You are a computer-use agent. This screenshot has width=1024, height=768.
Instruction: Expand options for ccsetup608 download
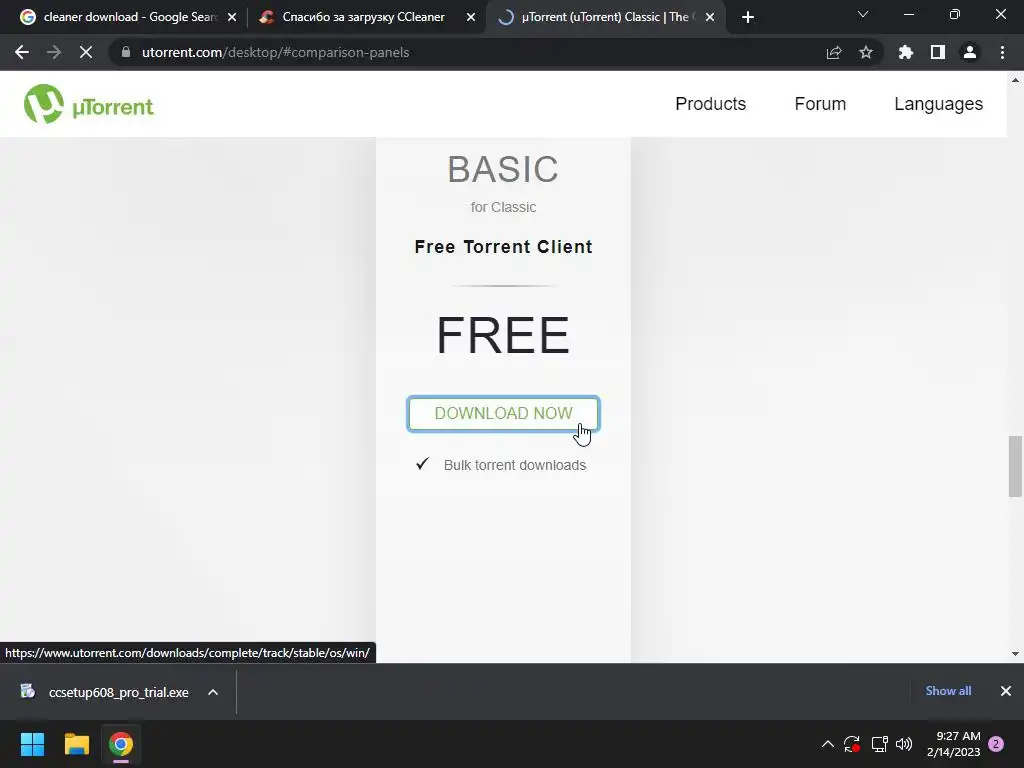pos(213,692)
